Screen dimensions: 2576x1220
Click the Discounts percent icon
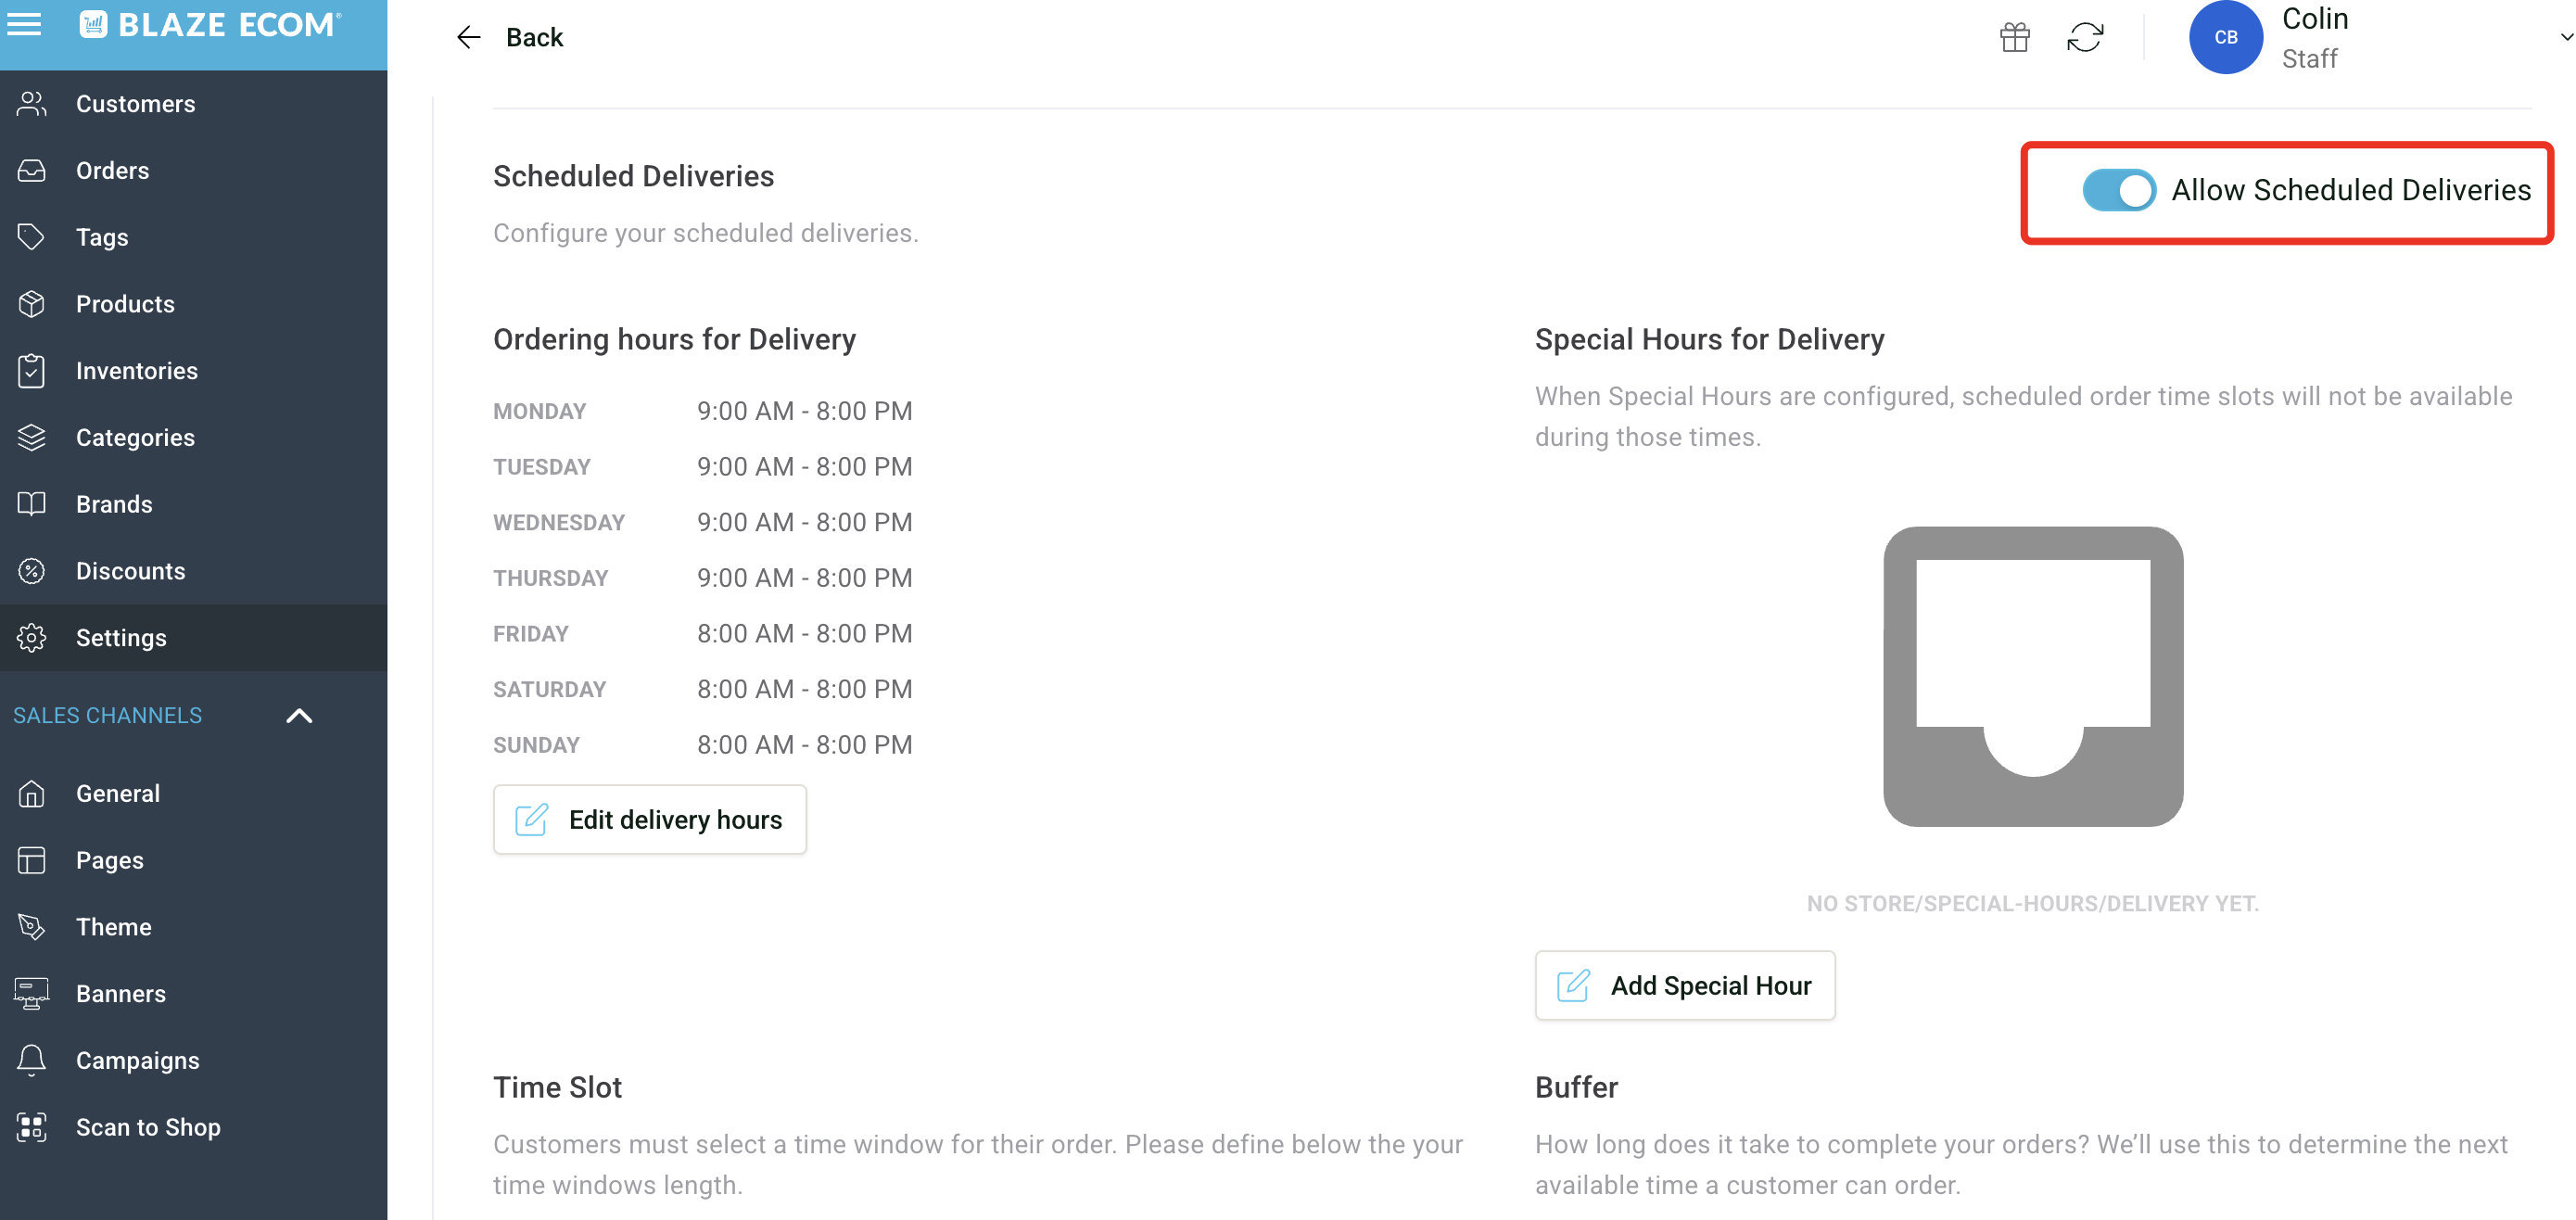point(32,571)
